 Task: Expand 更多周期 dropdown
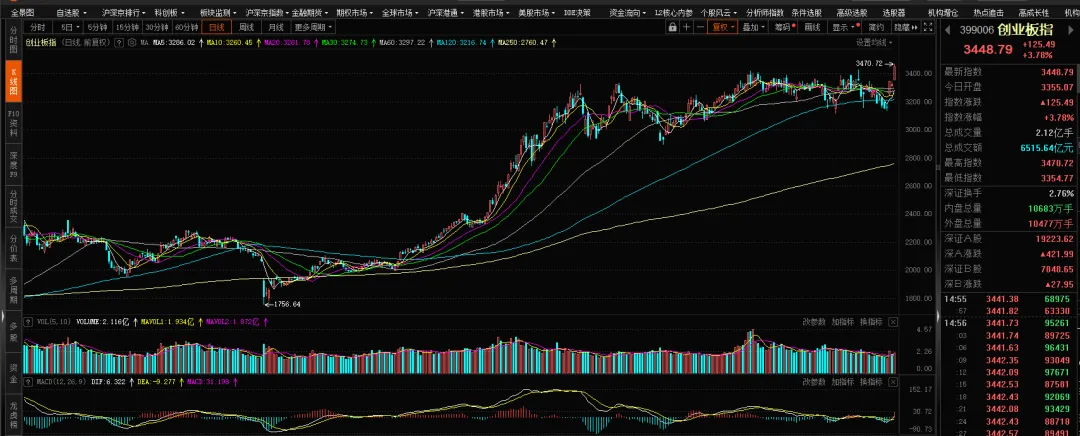coord(313,28)
